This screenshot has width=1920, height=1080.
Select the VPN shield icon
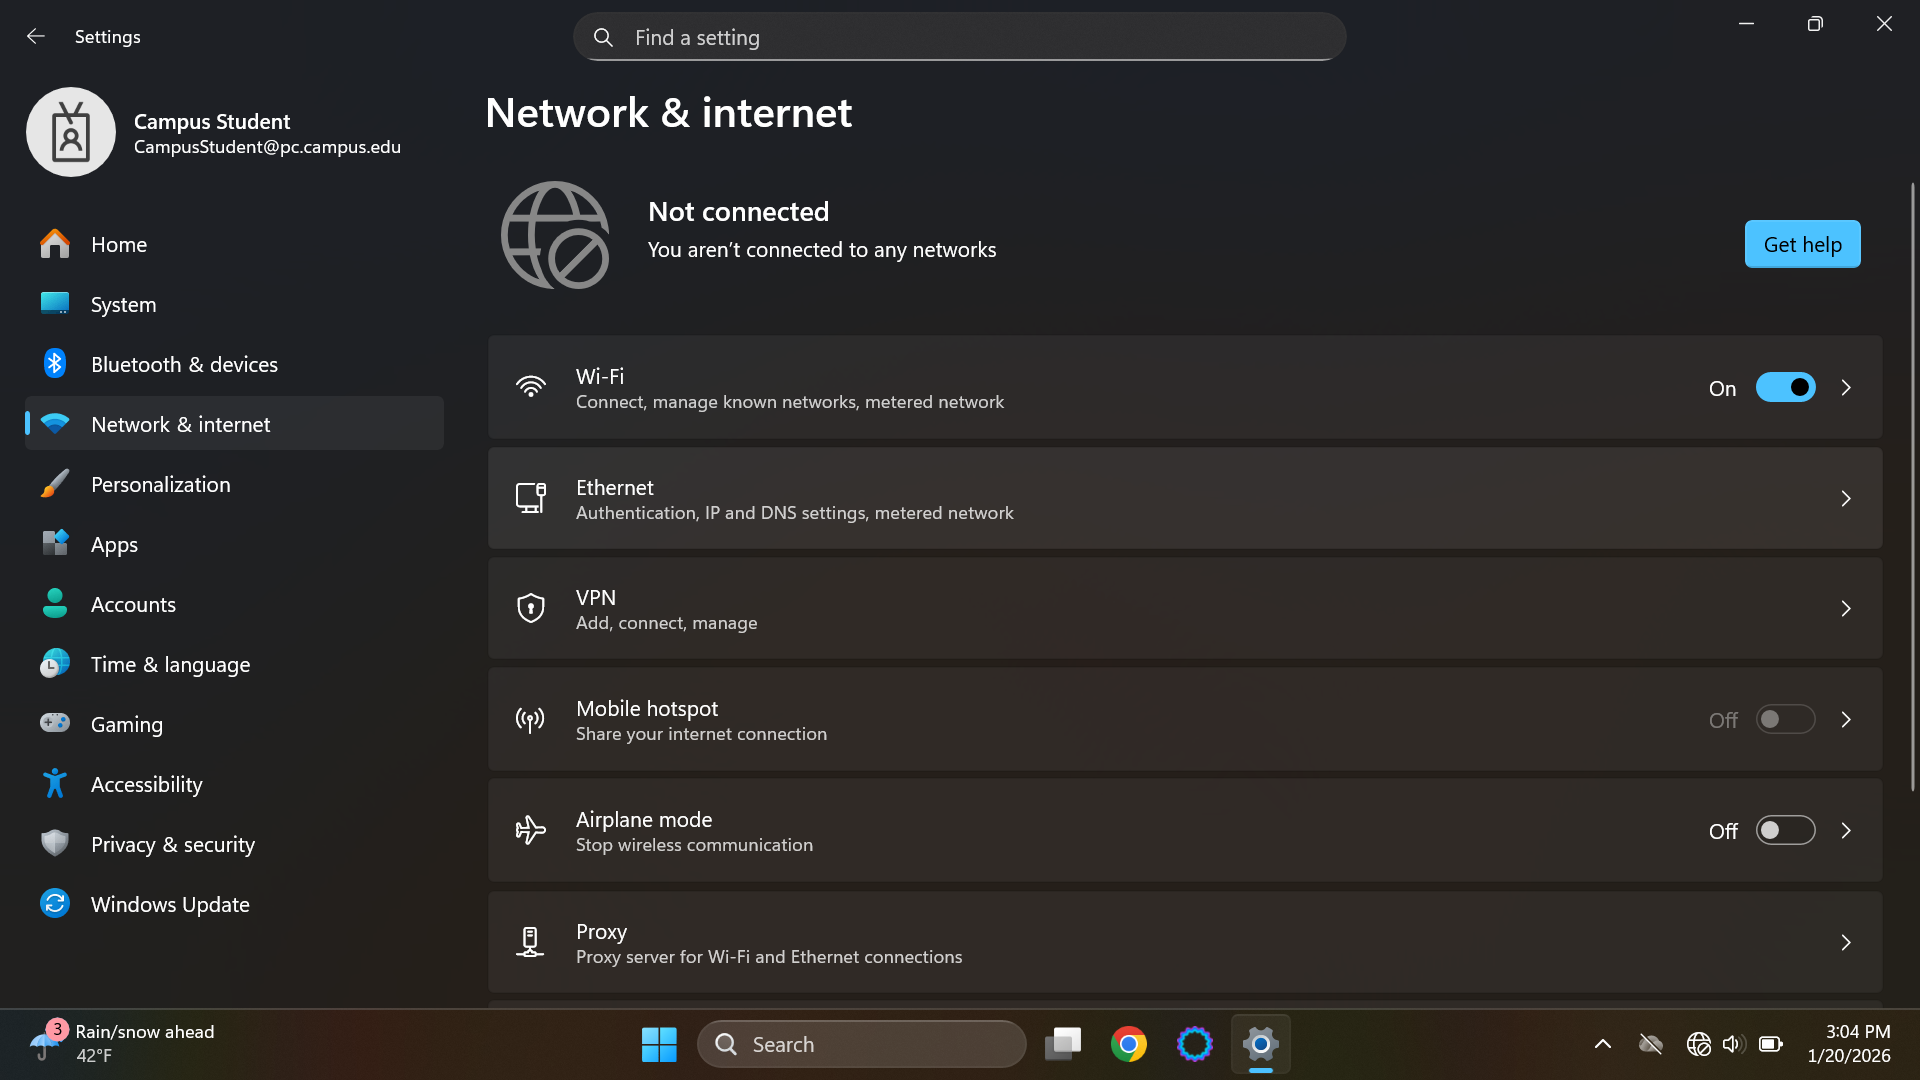pyautogui.click(x=531, y=608)
